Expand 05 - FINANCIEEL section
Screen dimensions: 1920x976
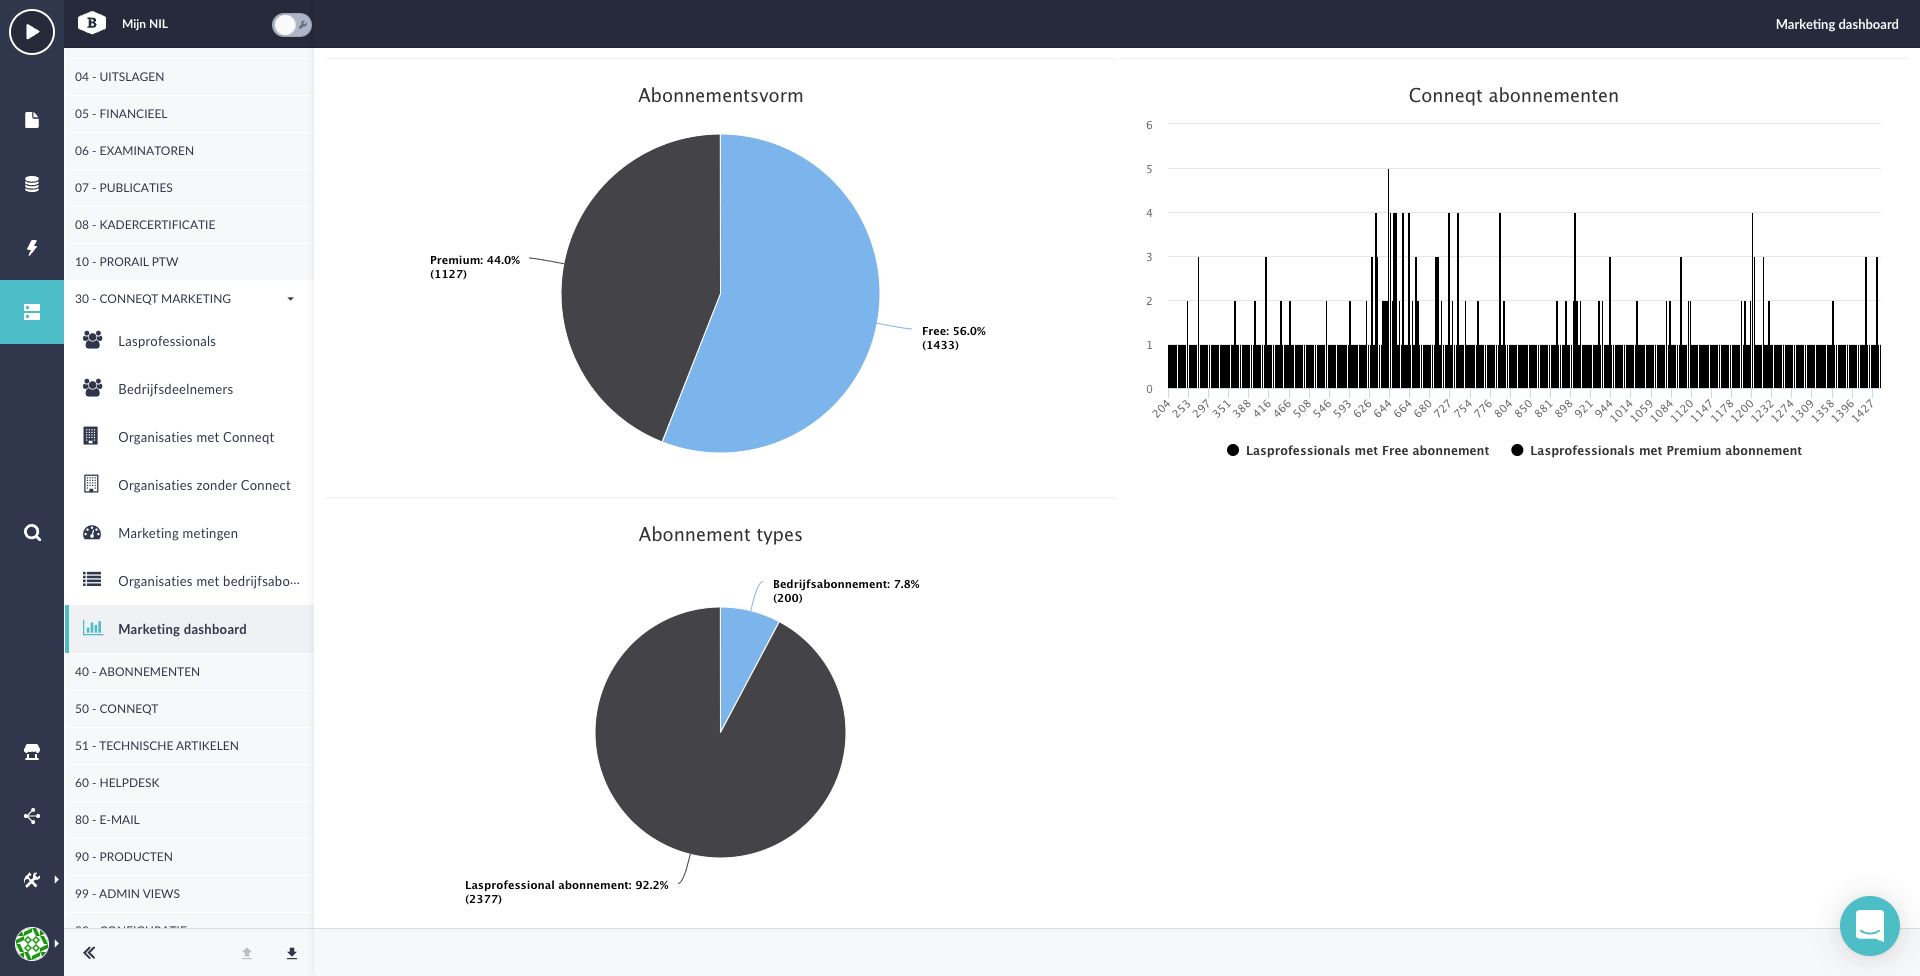coord(189,114)
